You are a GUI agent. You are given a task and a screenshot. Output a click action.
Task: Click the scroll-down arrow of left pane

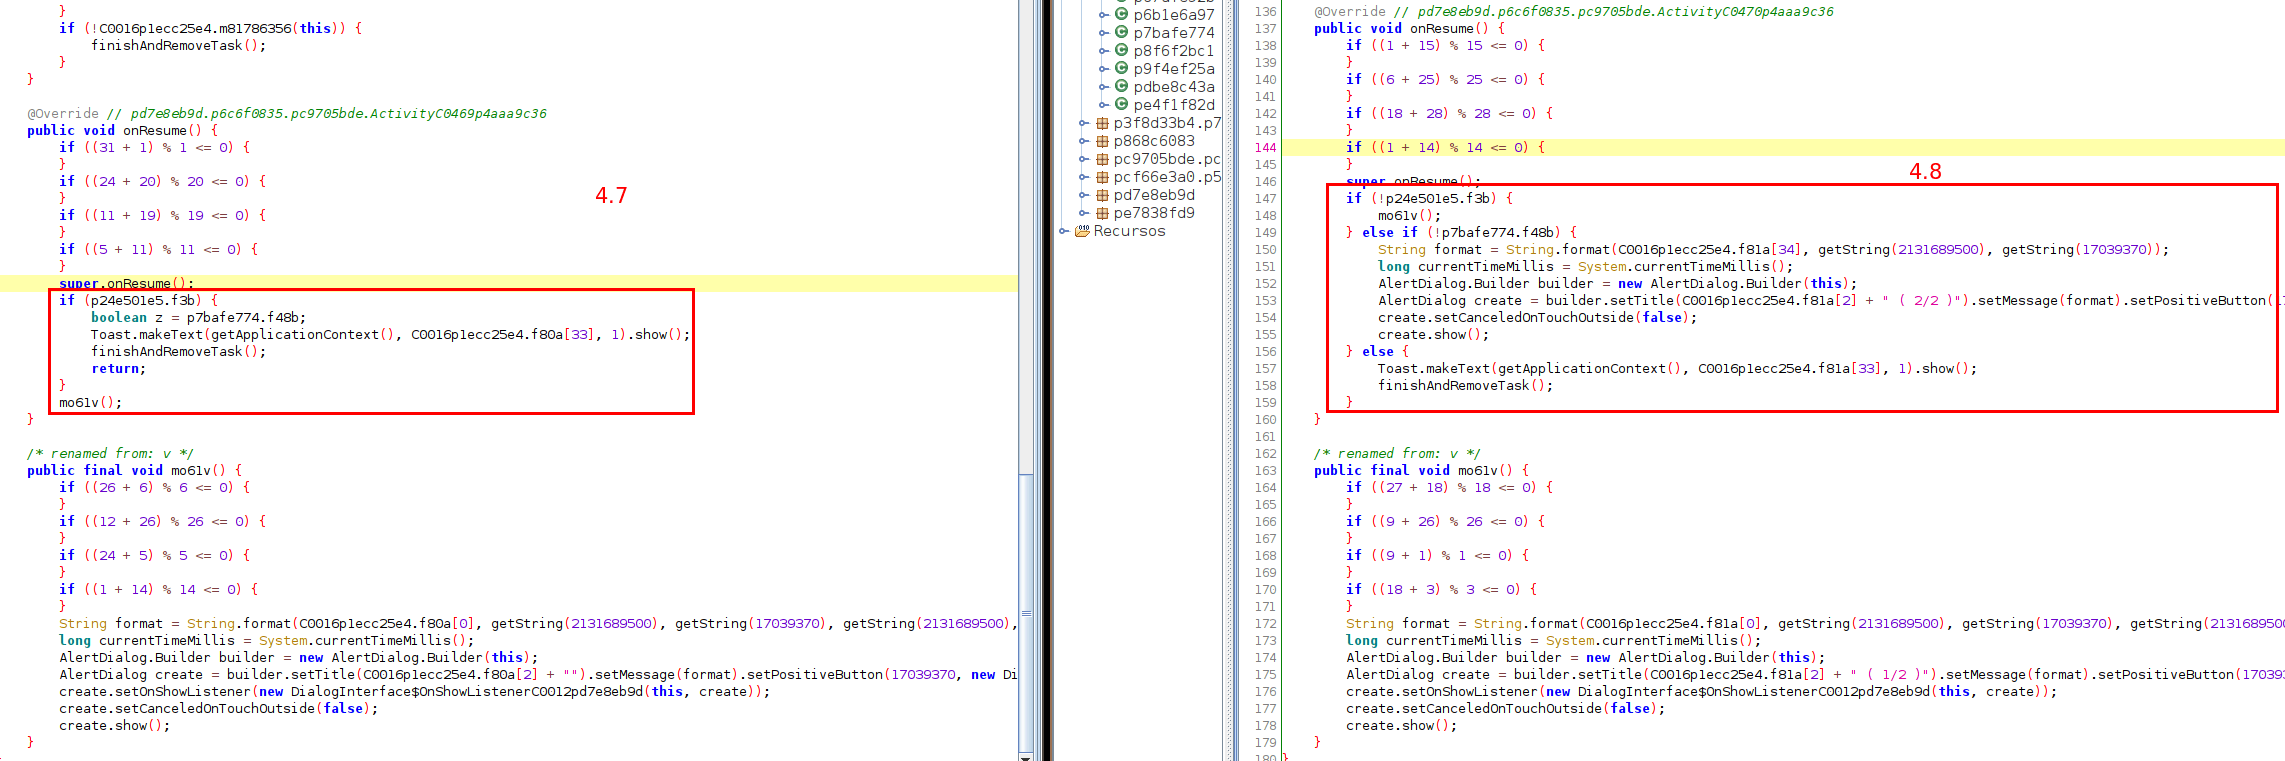(x=1026, y=756)
